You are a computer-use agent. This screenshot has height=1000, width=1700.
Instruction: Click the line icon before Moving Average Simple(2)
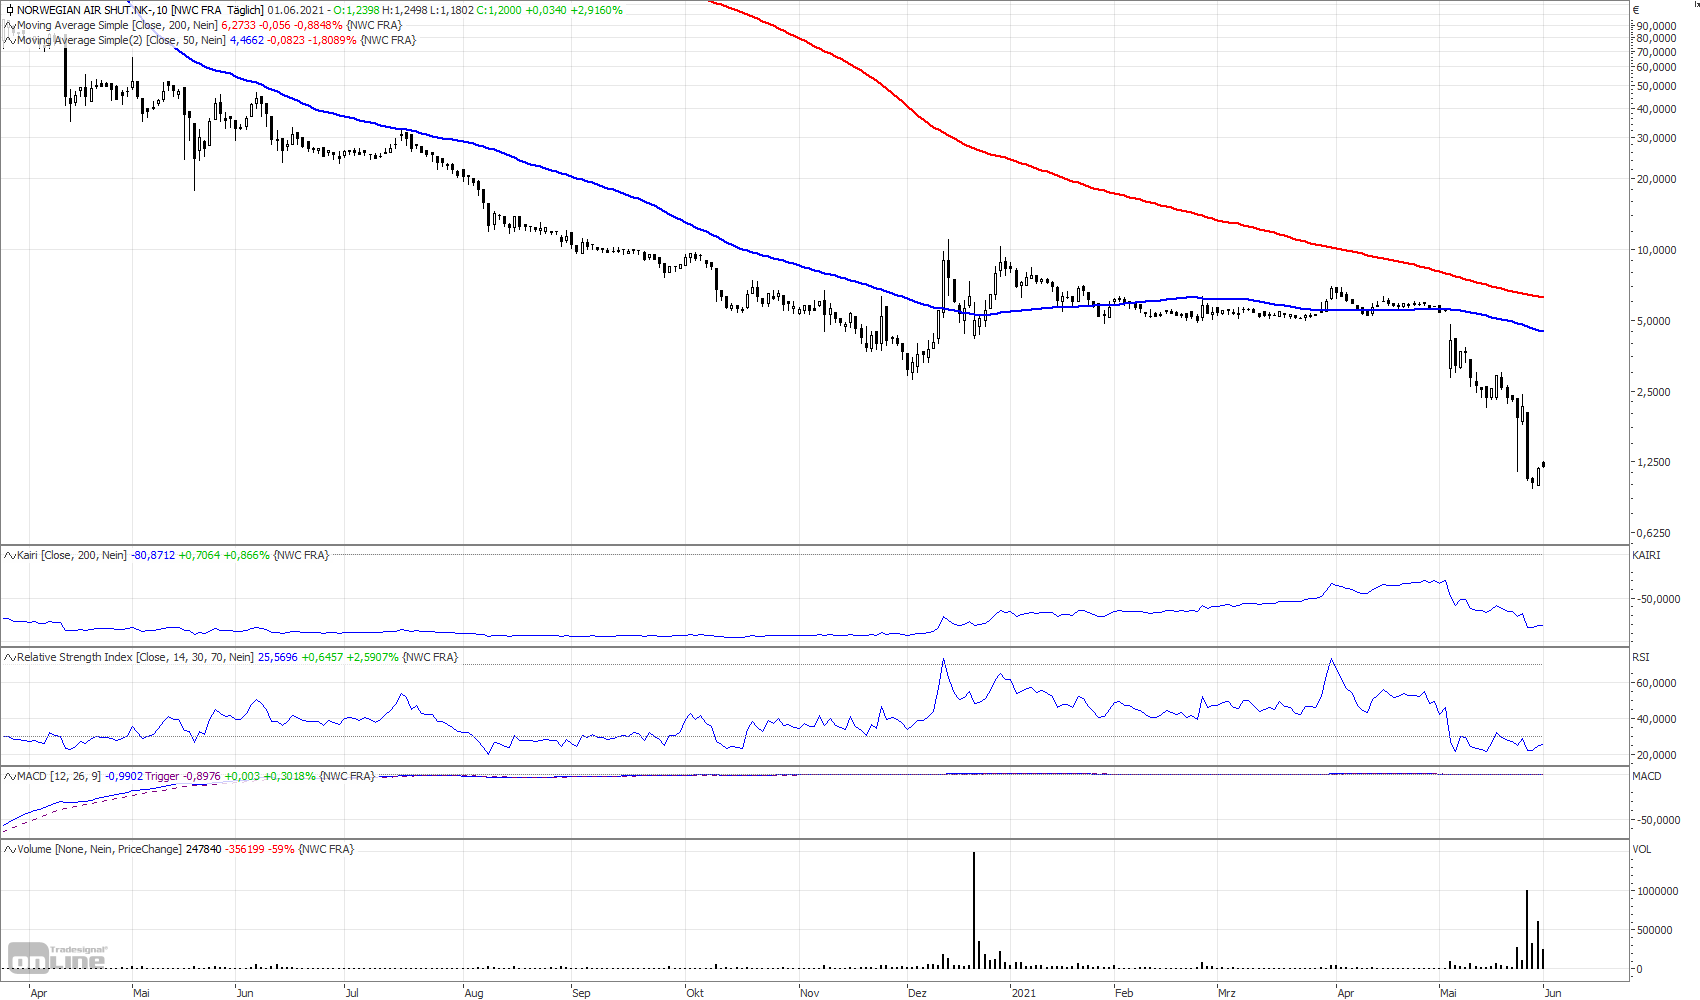(x=10, y=40)
